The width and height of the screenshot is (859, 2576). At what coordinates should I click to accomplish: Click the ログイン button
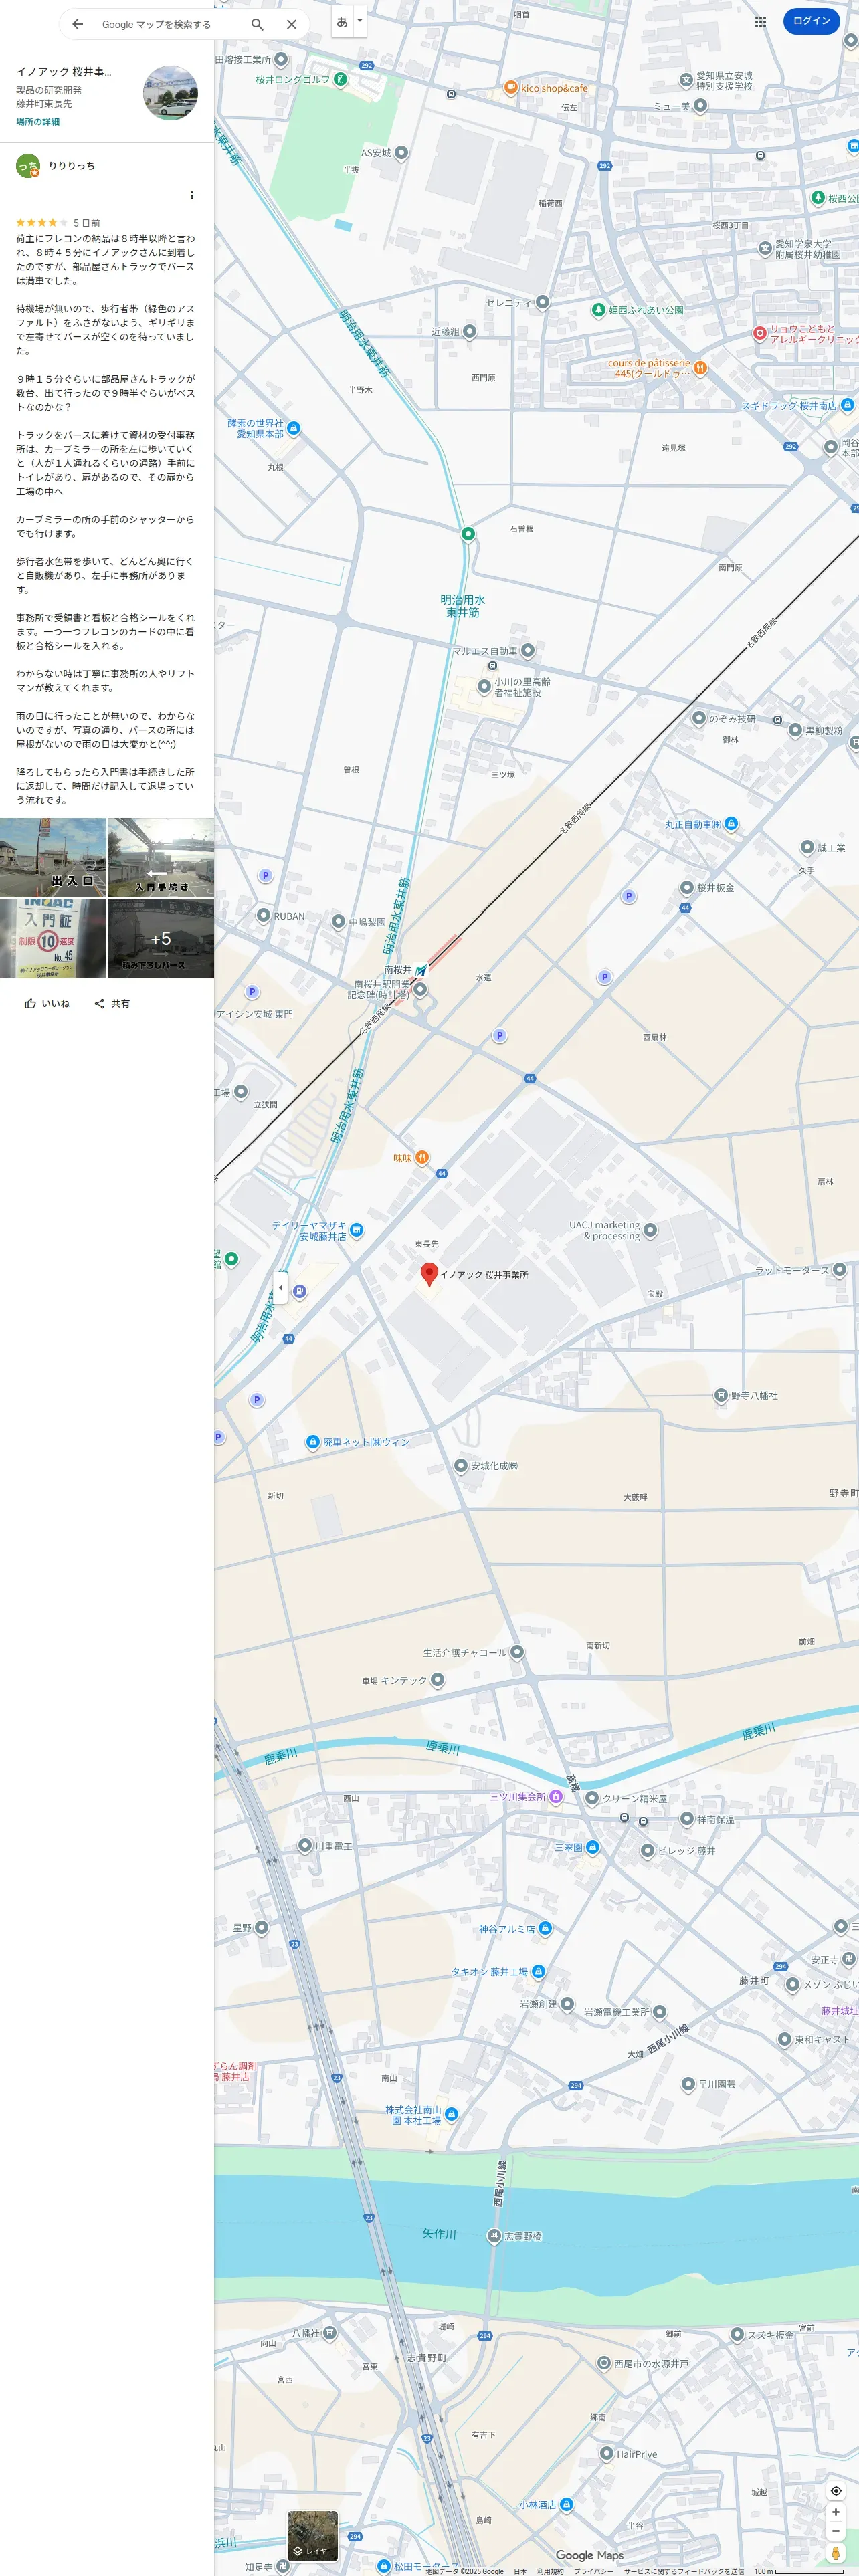811,21
